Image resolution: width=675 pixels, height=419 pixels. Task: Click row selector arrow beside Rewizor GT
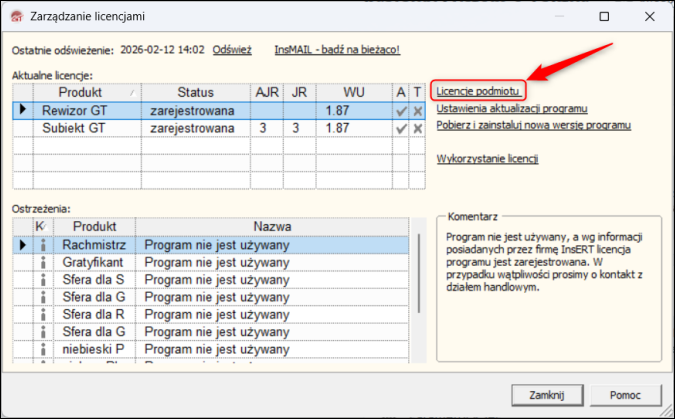[23, 111]
